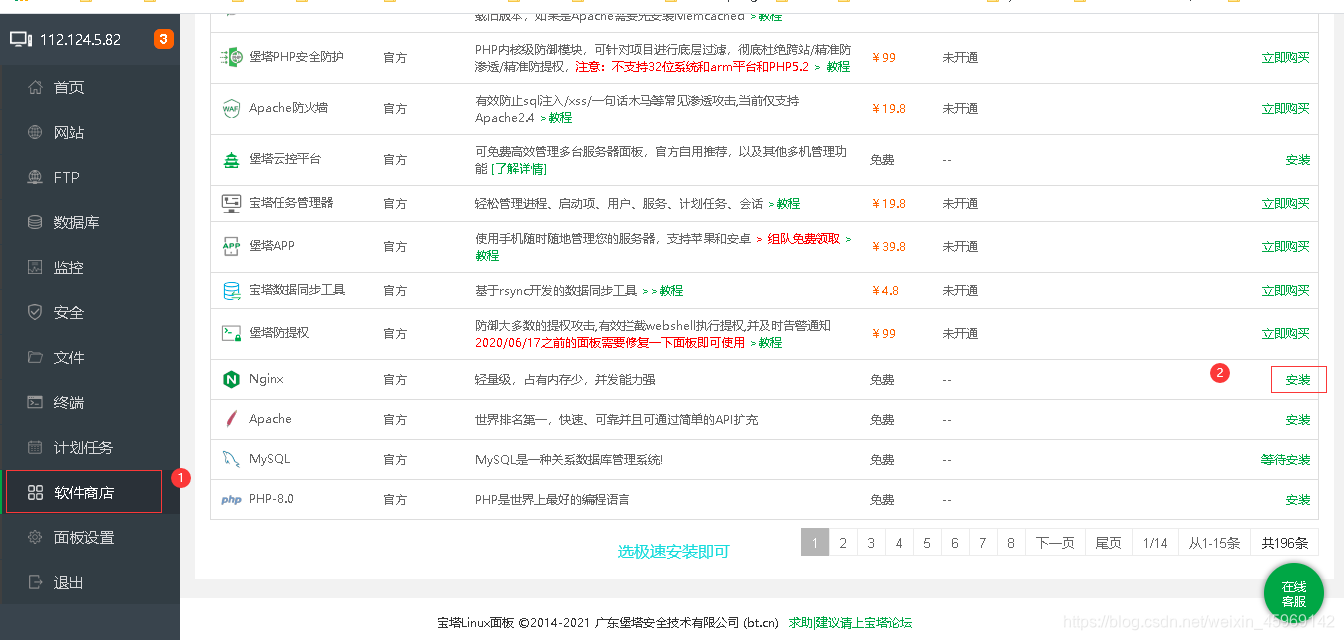Click the 堡塔APP icon
This screenshot has height=640, width=1344.
pyautogui.click(x=231, y=246)
